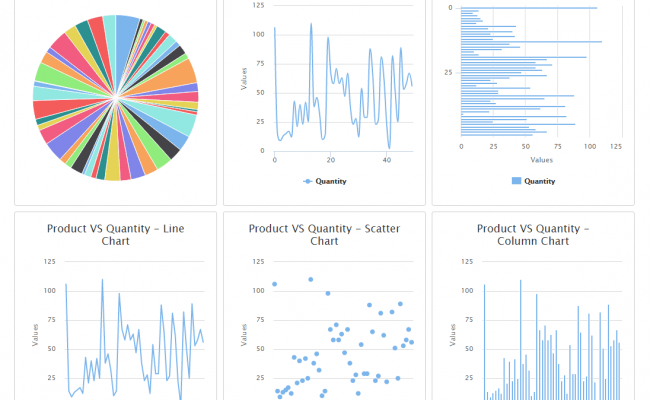Click the Values axis title of the Line Chart
Screen dimensions: 650x400
[35, 335]
